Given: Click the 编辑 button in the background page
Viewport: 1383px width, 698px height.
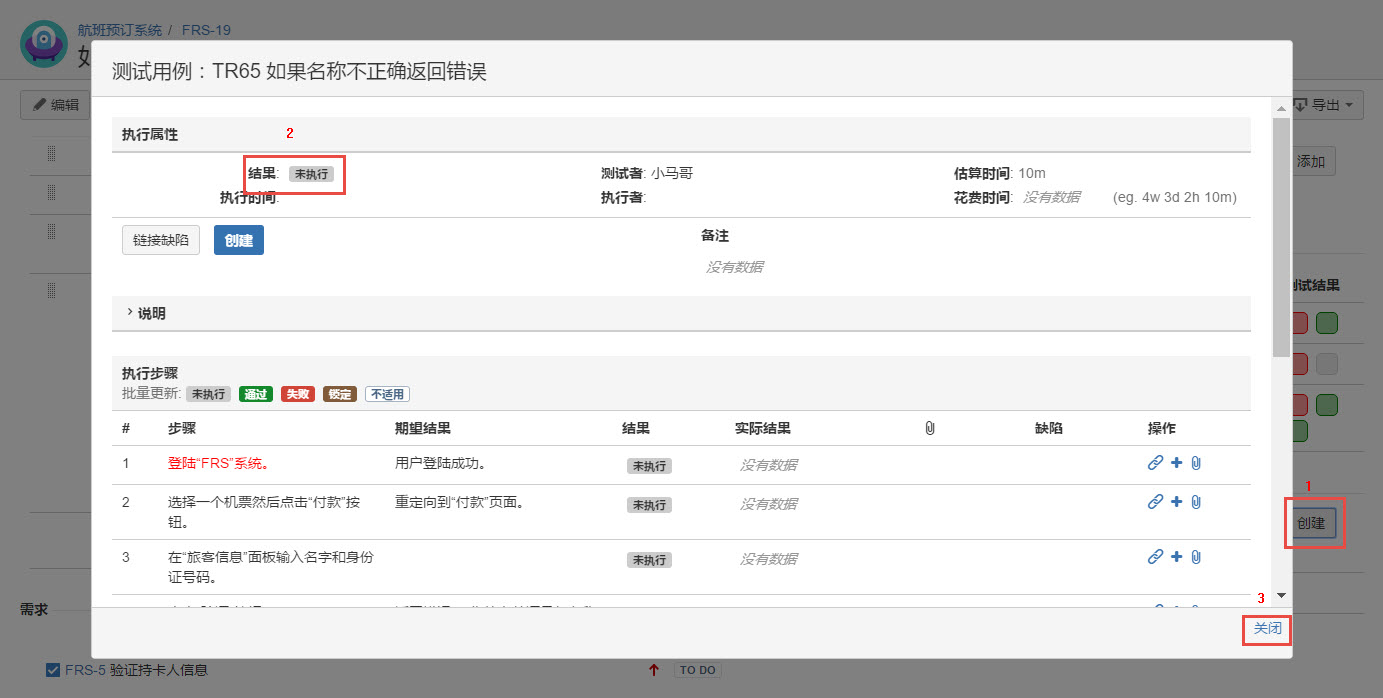Looking at the screenshot, I should [56, 105].
